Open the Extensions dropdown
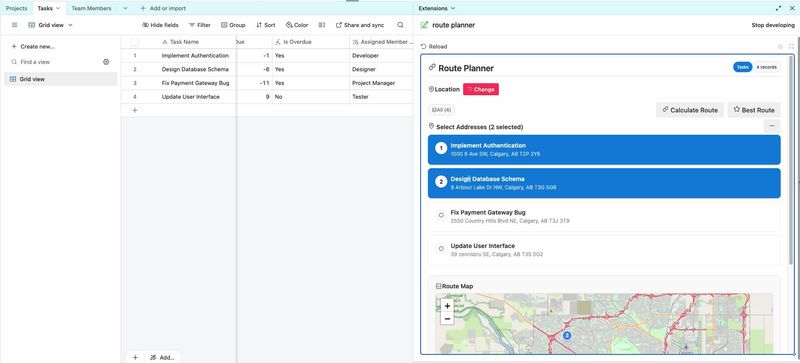This screenshot has height=363, width=800. [436, 8]
